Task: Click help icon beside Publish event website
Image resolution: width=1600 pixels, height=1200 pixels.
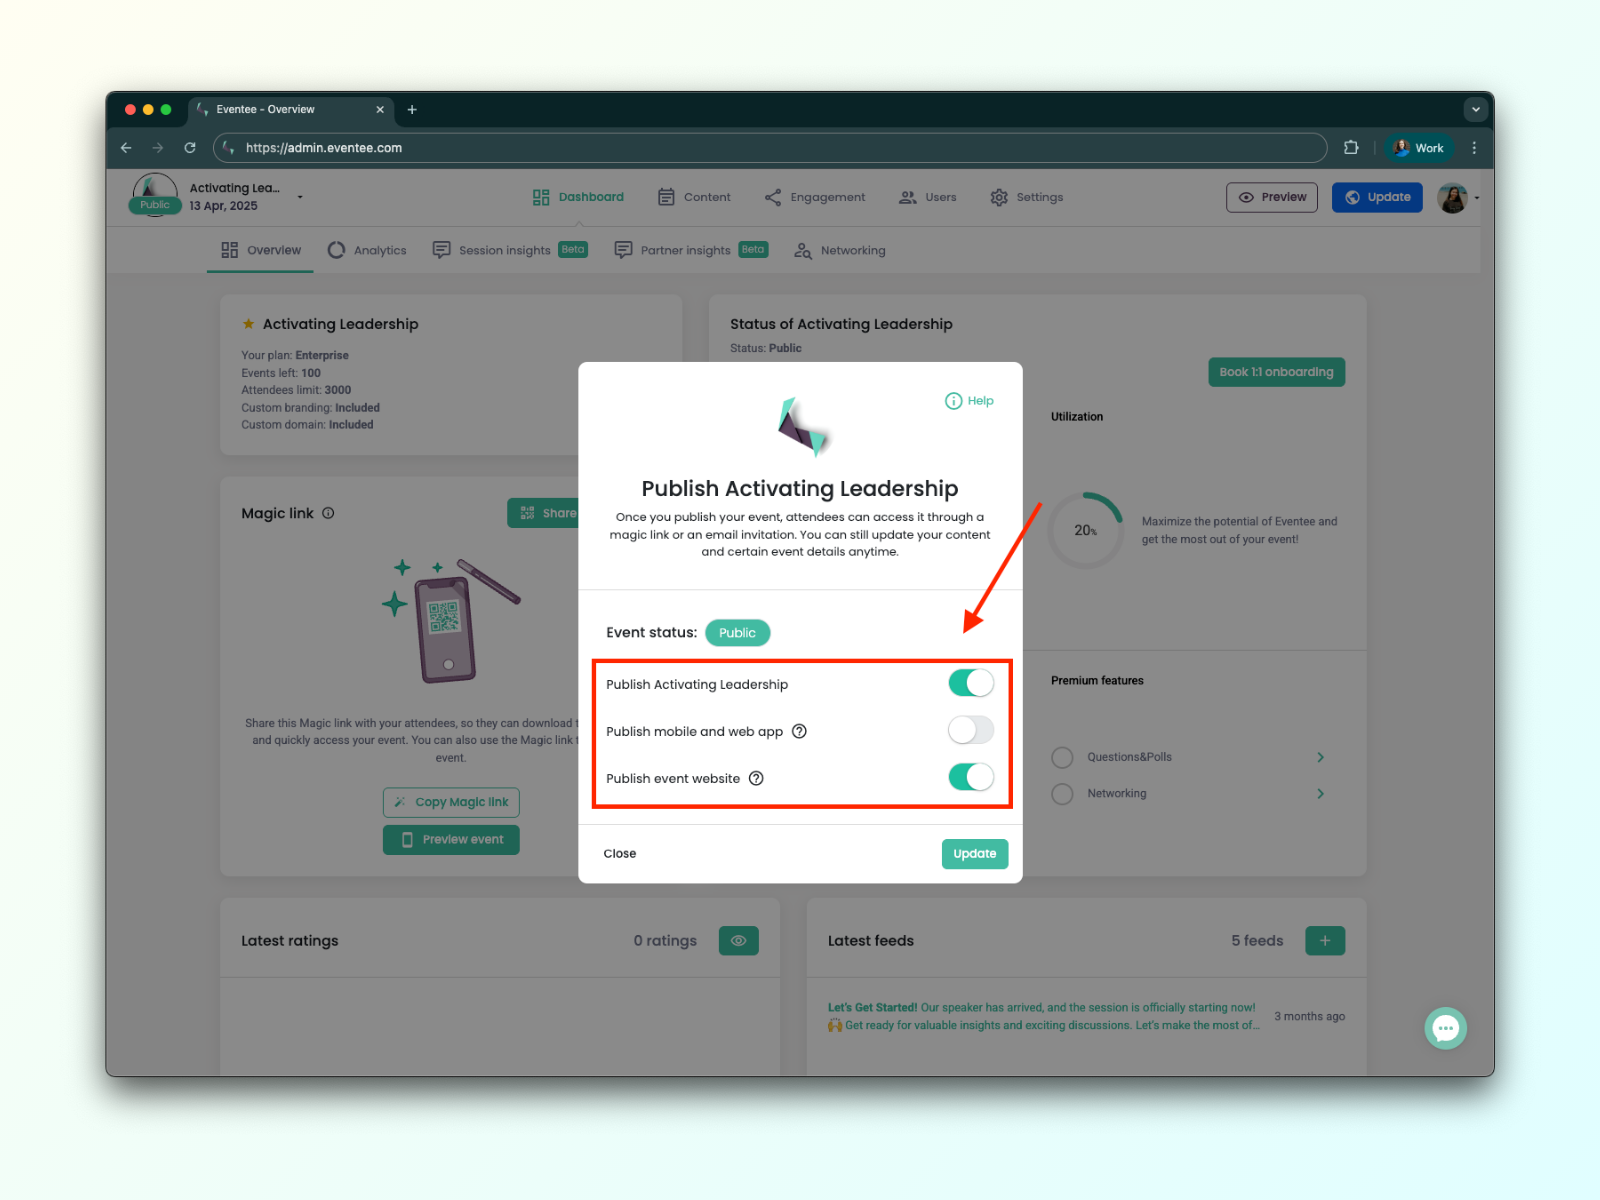Action: pyautogui.click(x=756, y=778)
